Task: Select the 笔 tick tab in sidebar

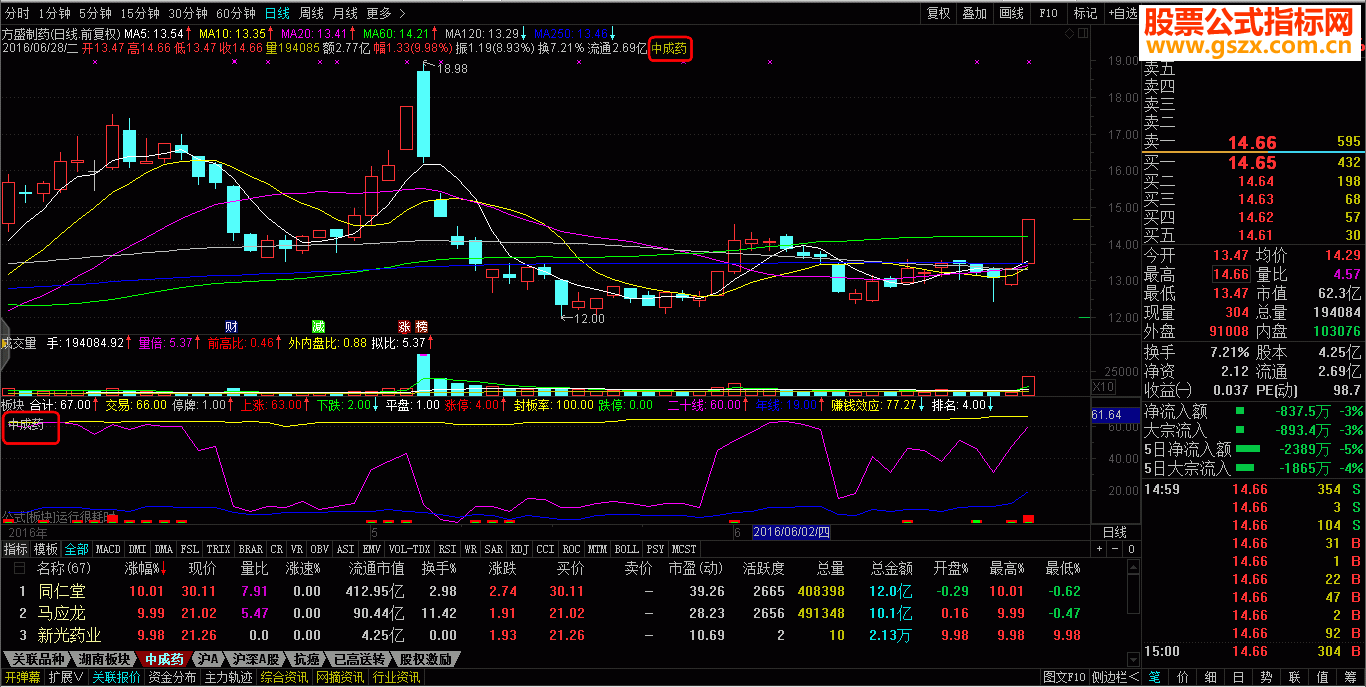Action: [1155, 678]
